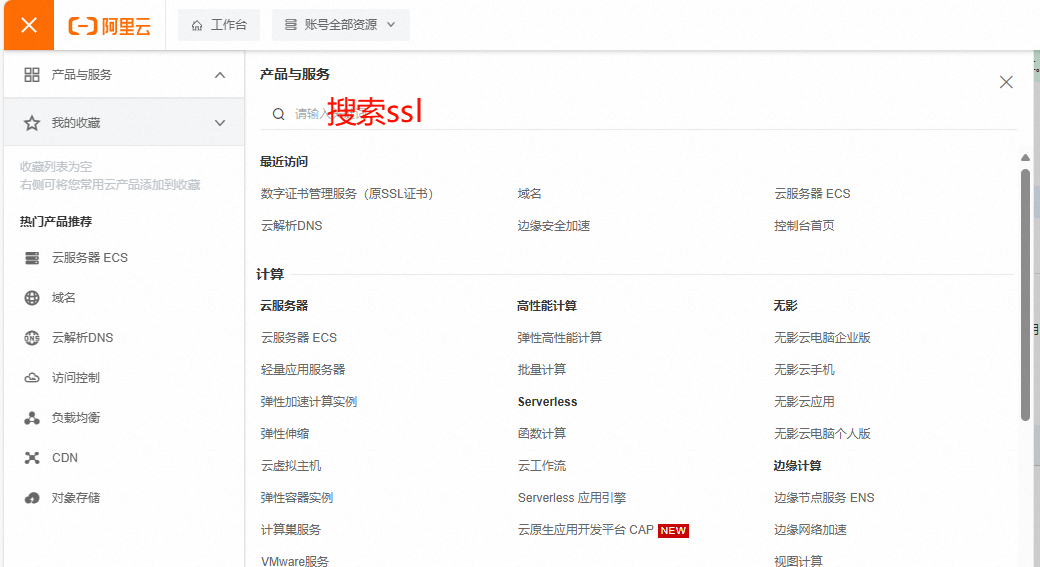
Task: Click the search magnifier icon
Action: tap(279, 114)
